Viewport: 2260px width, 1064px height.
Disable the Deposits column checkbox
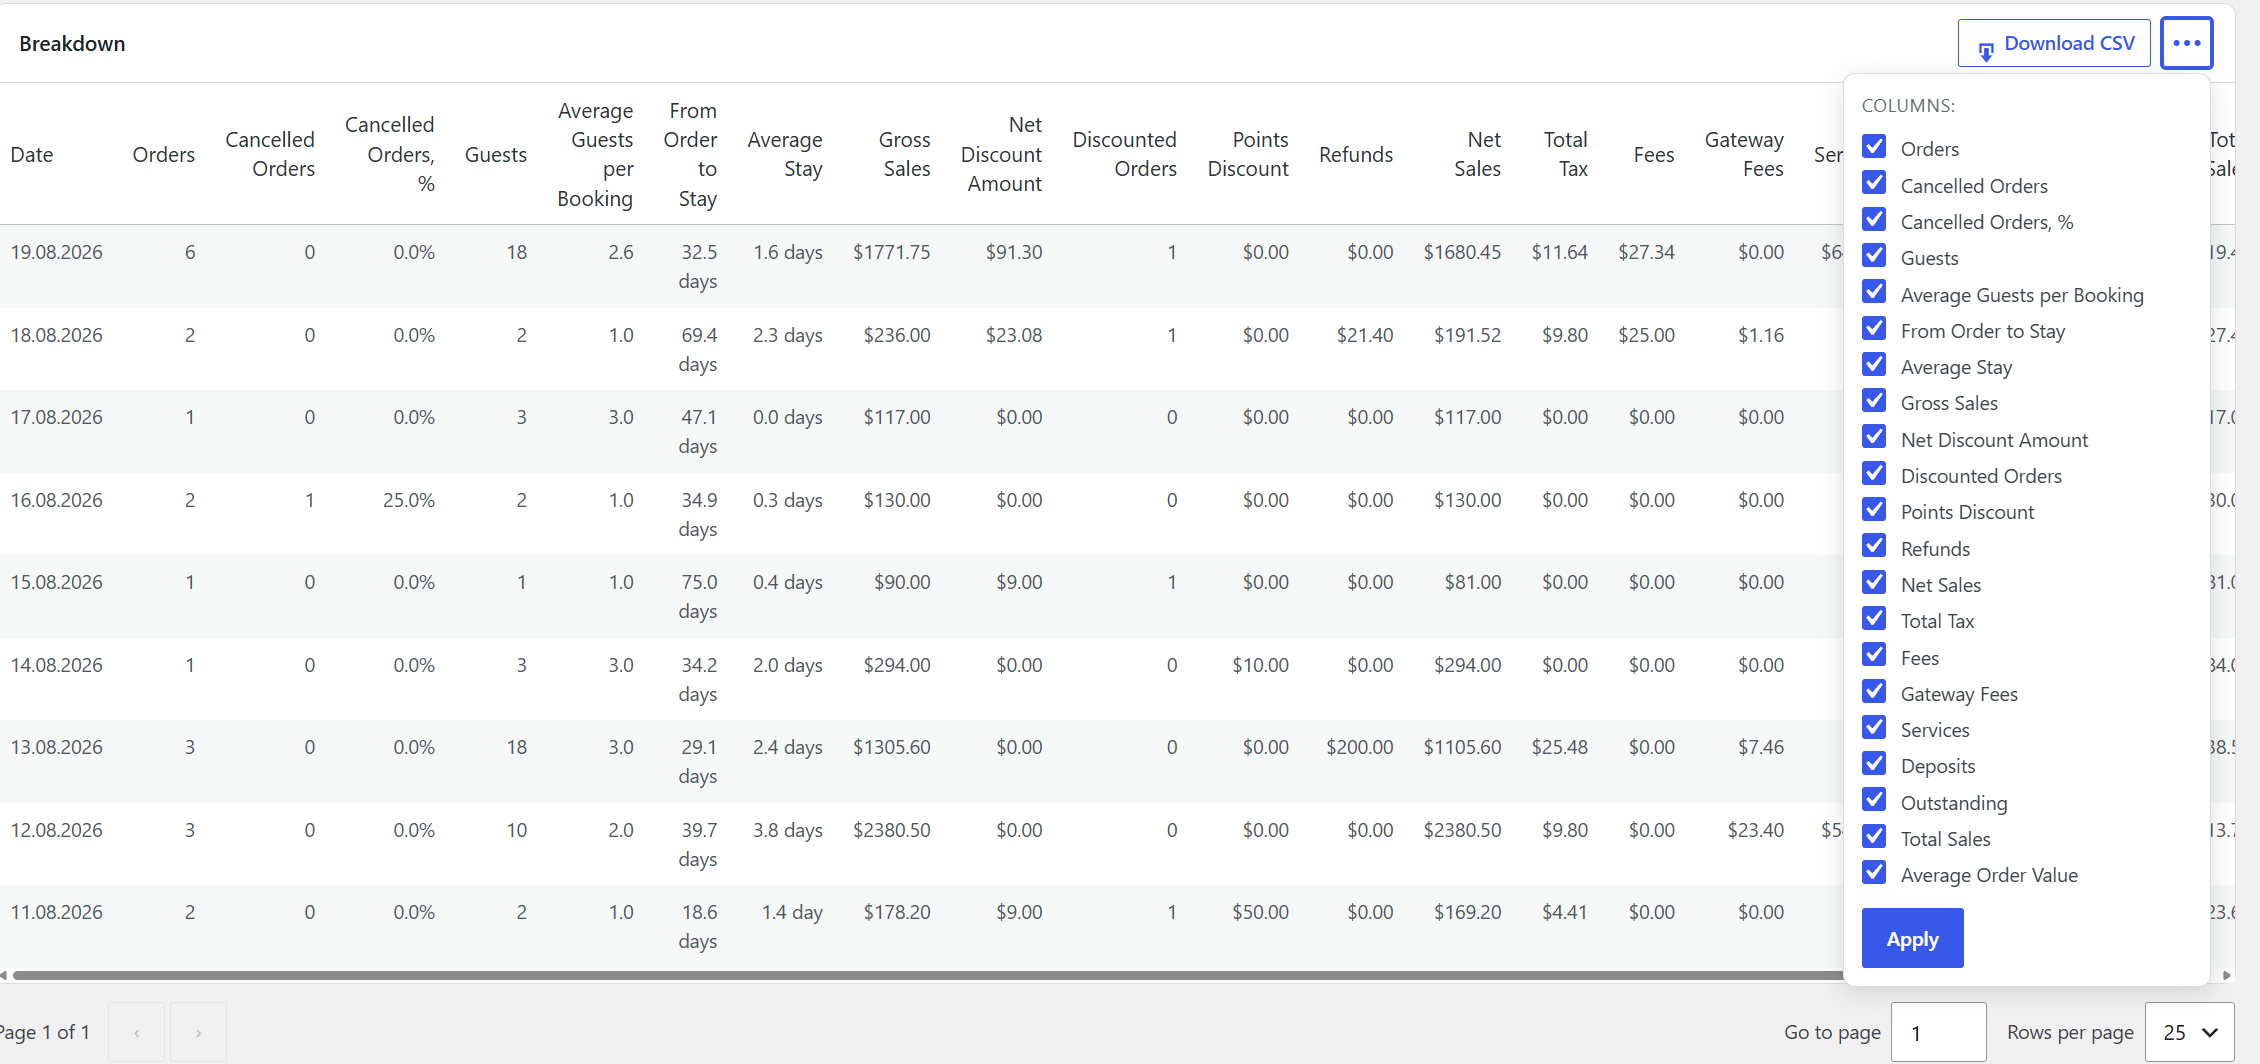[1874, 764]
